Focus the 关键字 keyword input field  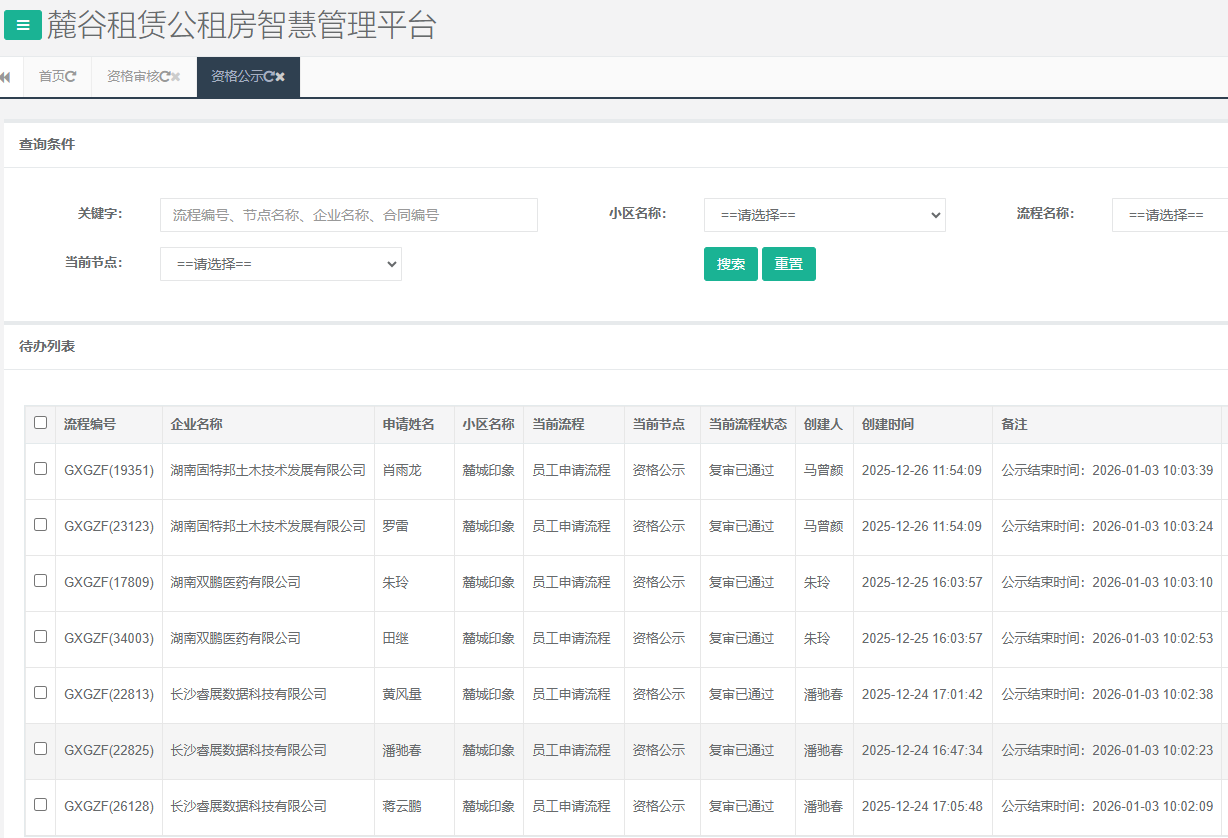point(348,215)
